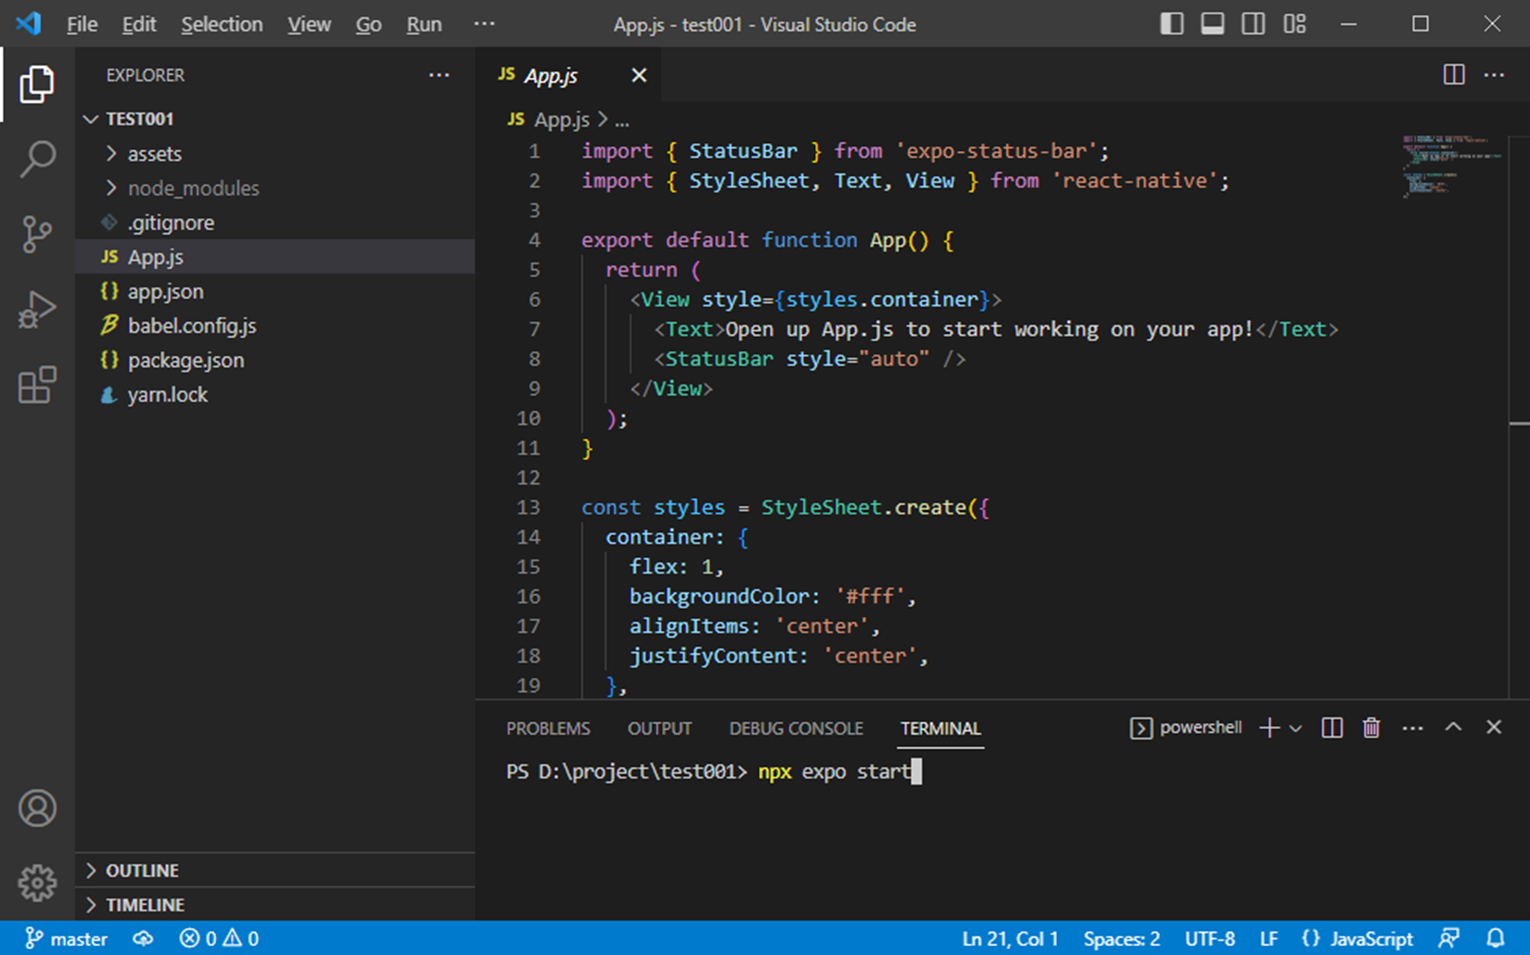
Task: Toggle primary side bar layout icon
Action: coord(1172,24)
